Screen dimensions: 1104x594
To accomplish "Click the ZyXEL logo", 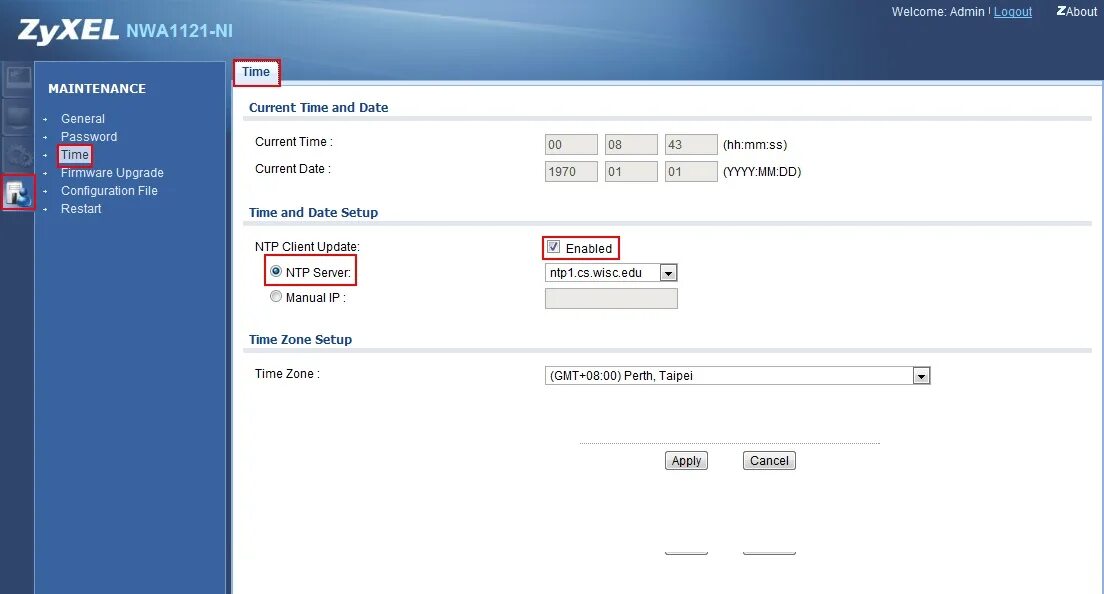I will 68,30.
